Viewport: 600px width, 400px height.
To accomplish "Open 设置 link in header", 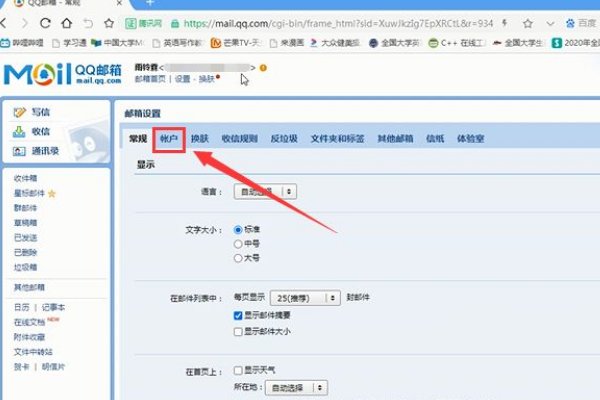I will coord(183,79).
